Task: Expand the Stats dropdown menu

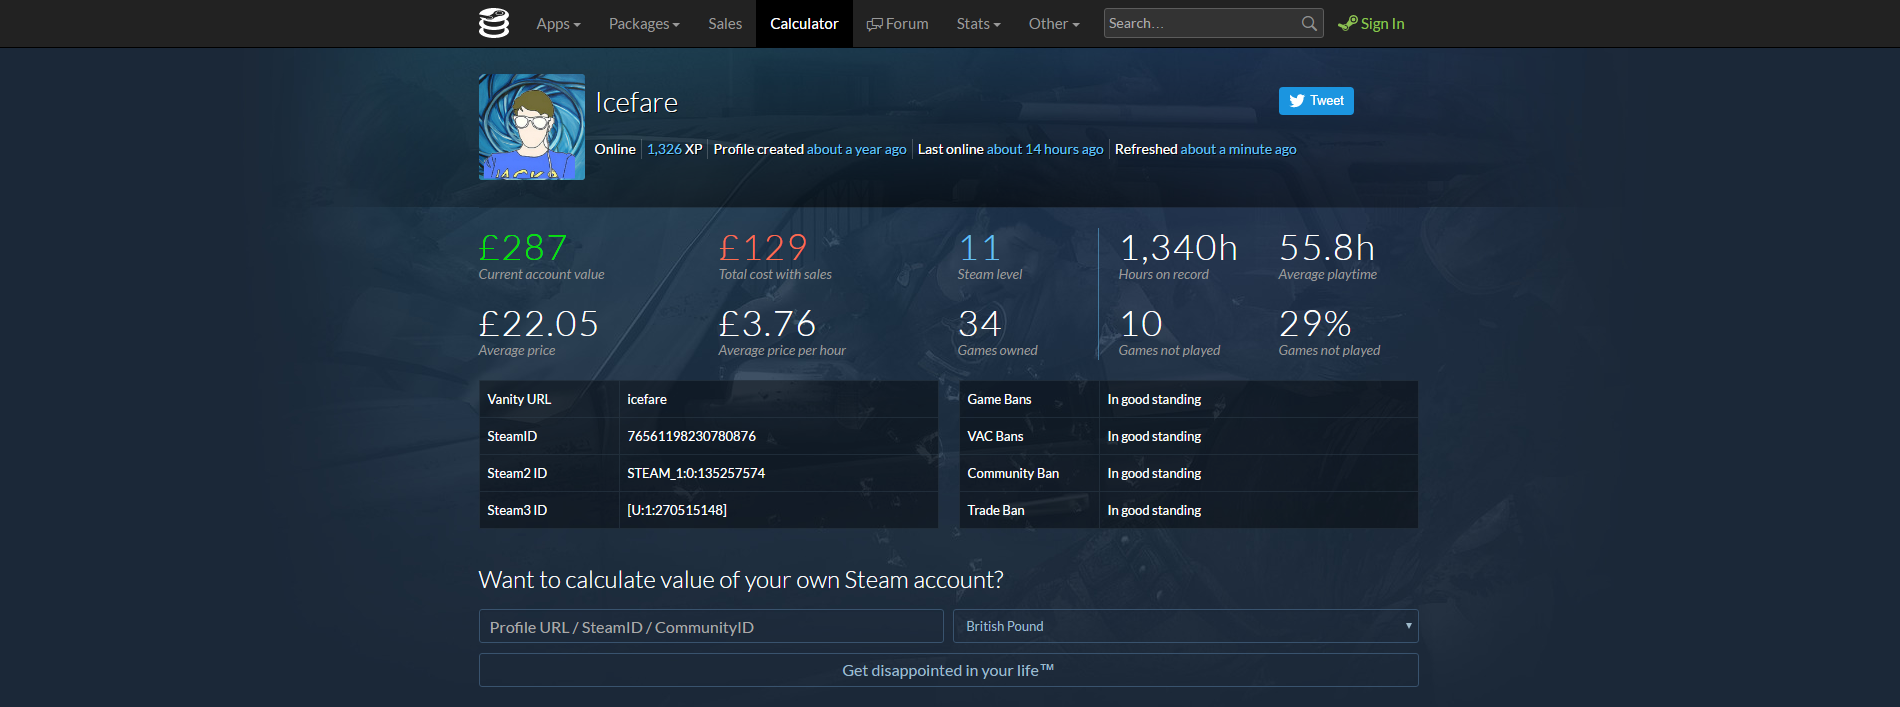Action: click(x=978, y=24)
